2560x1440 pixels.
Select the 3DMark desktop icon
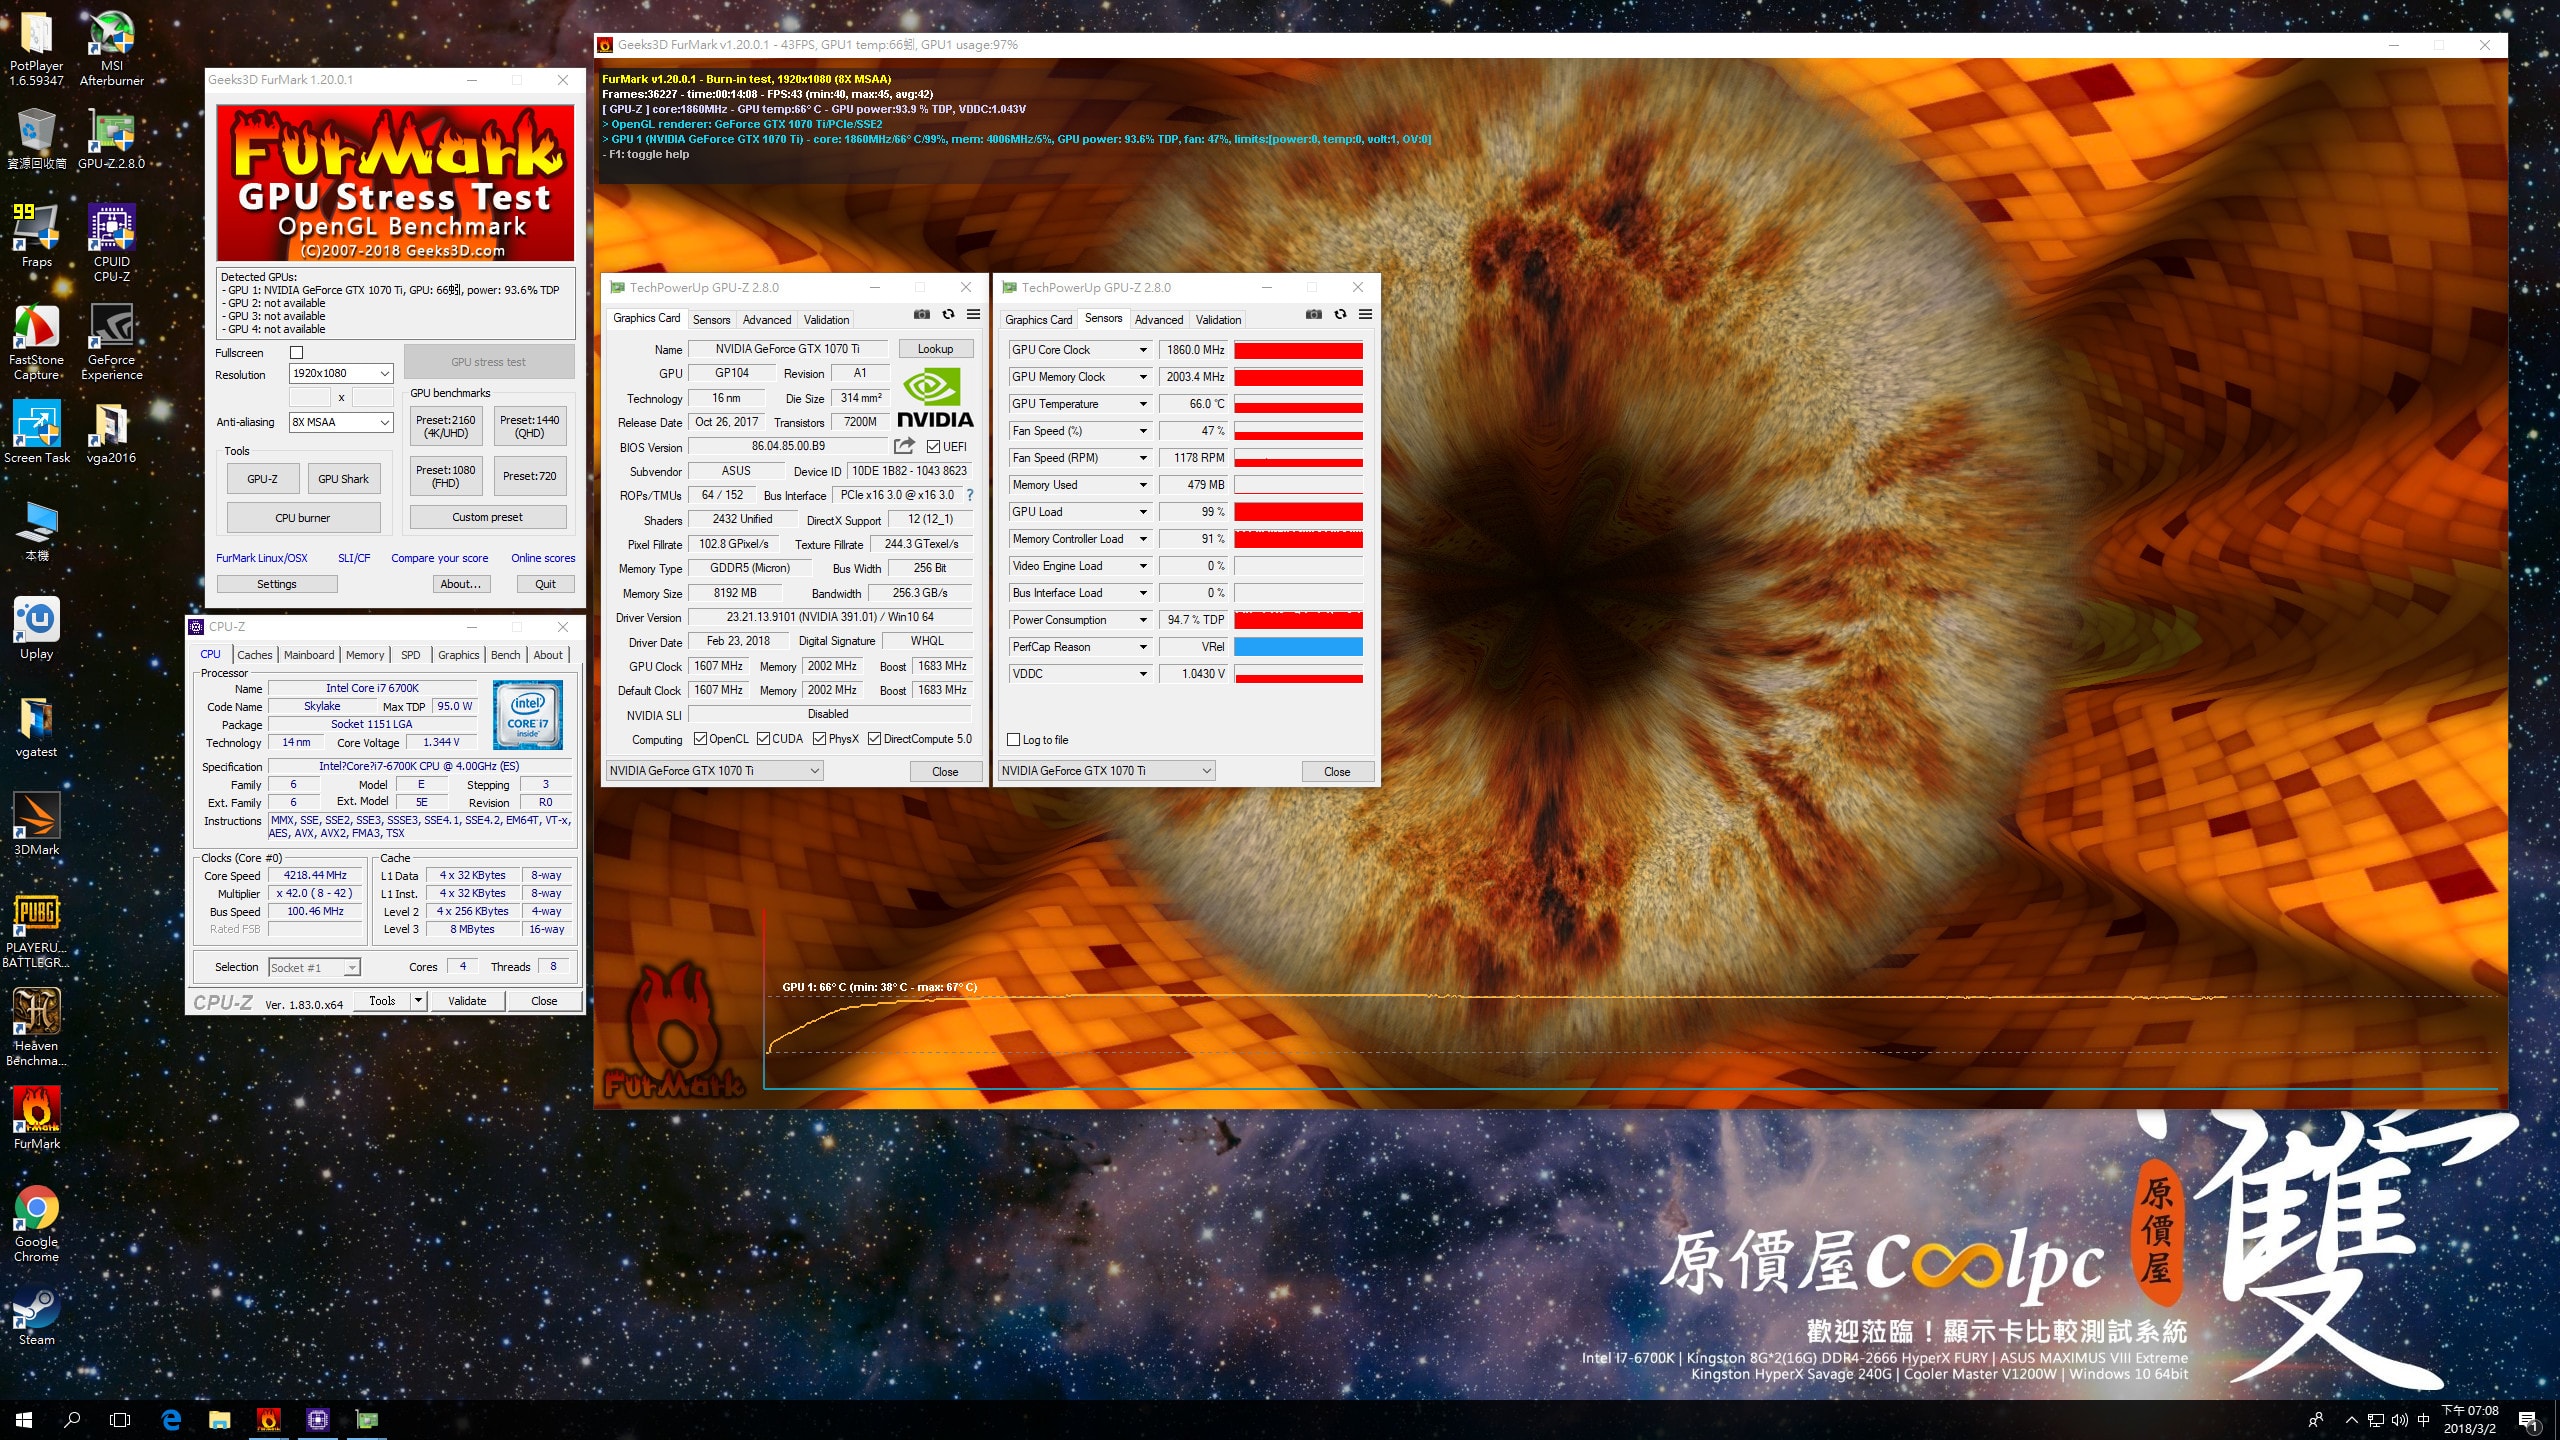coord(36,824)
